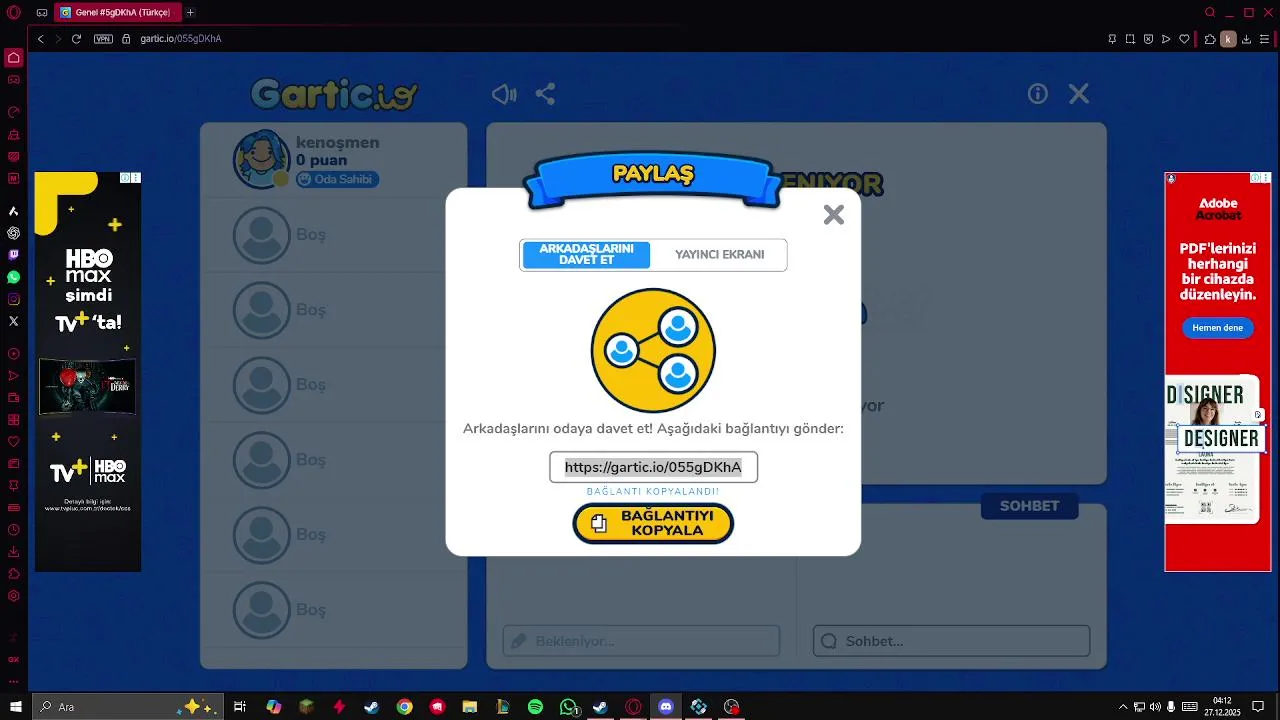The height and width of the screenshot is (720, 1280).
Task: Open Instagram in the Opera sidebar
Action: pos(14,299)
